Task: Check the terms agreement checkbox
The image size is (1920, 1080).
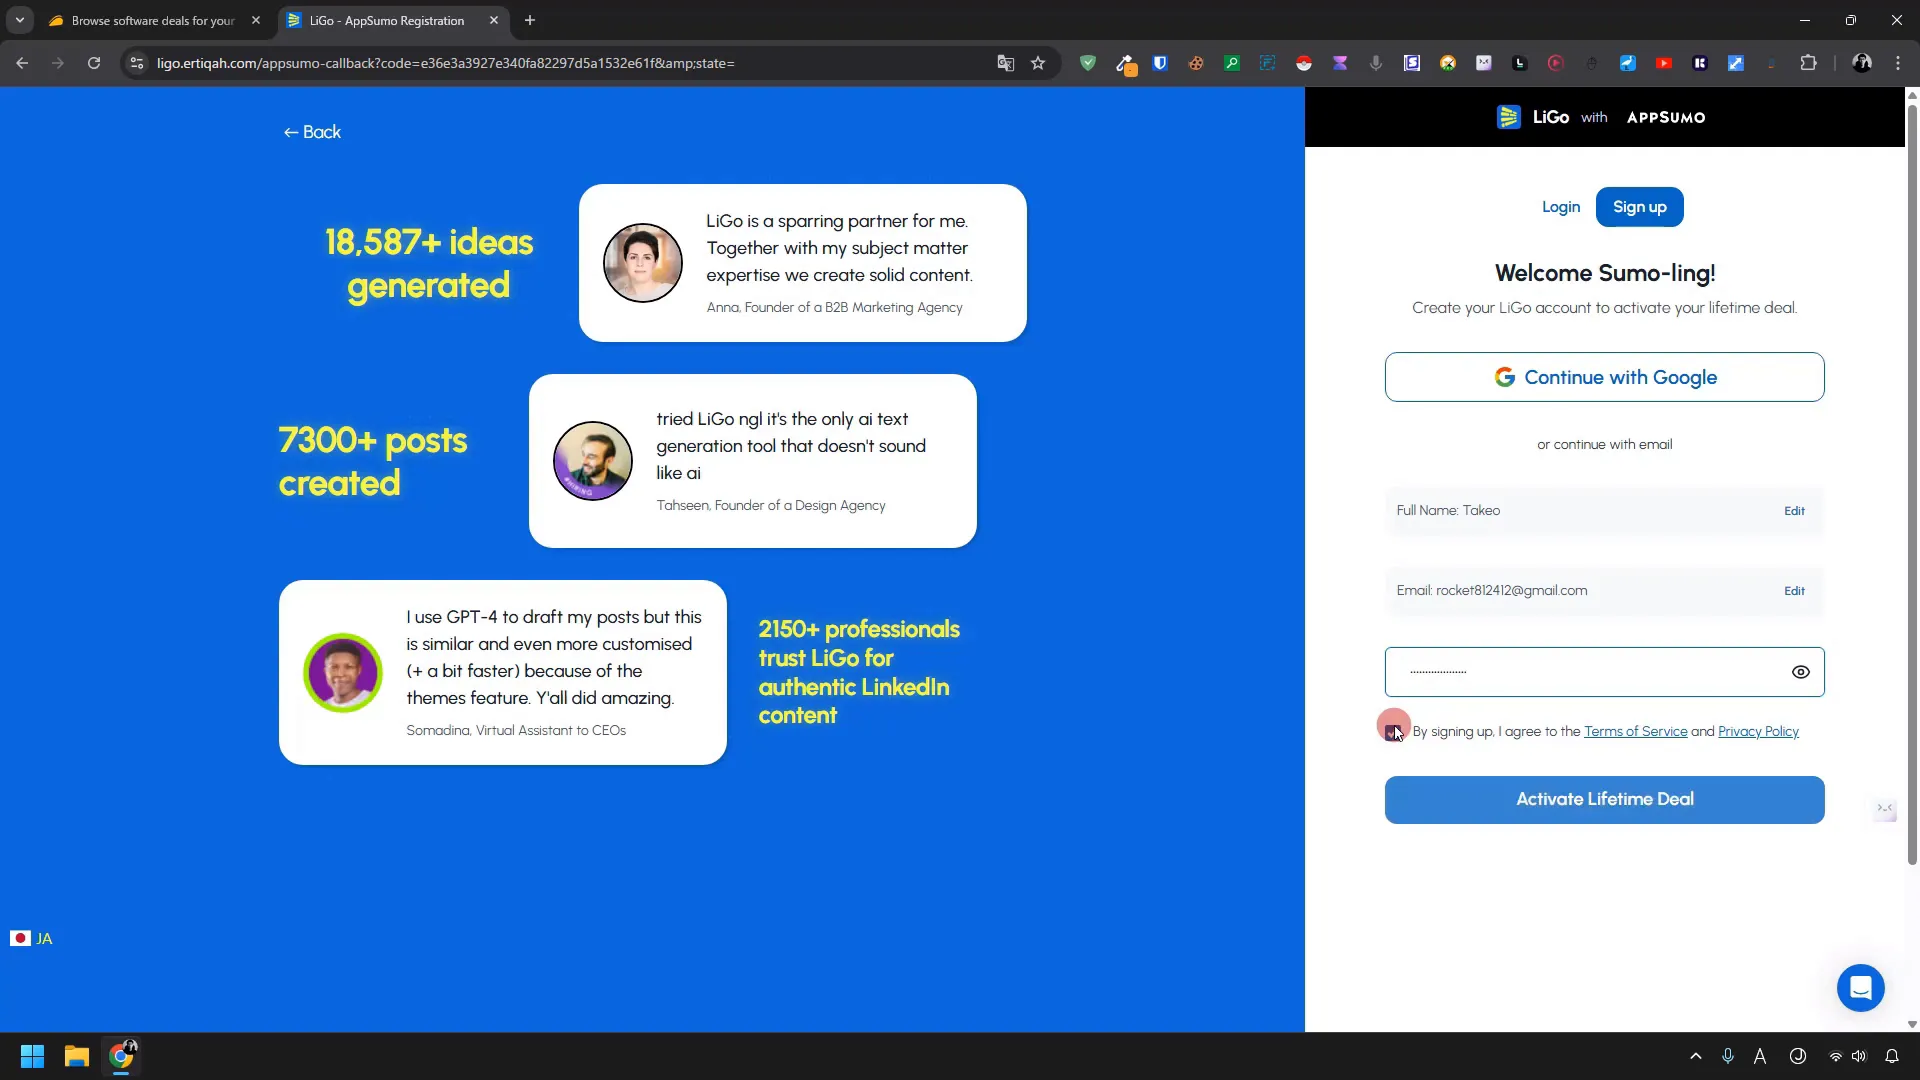Action: click(x=1392, y=732)
